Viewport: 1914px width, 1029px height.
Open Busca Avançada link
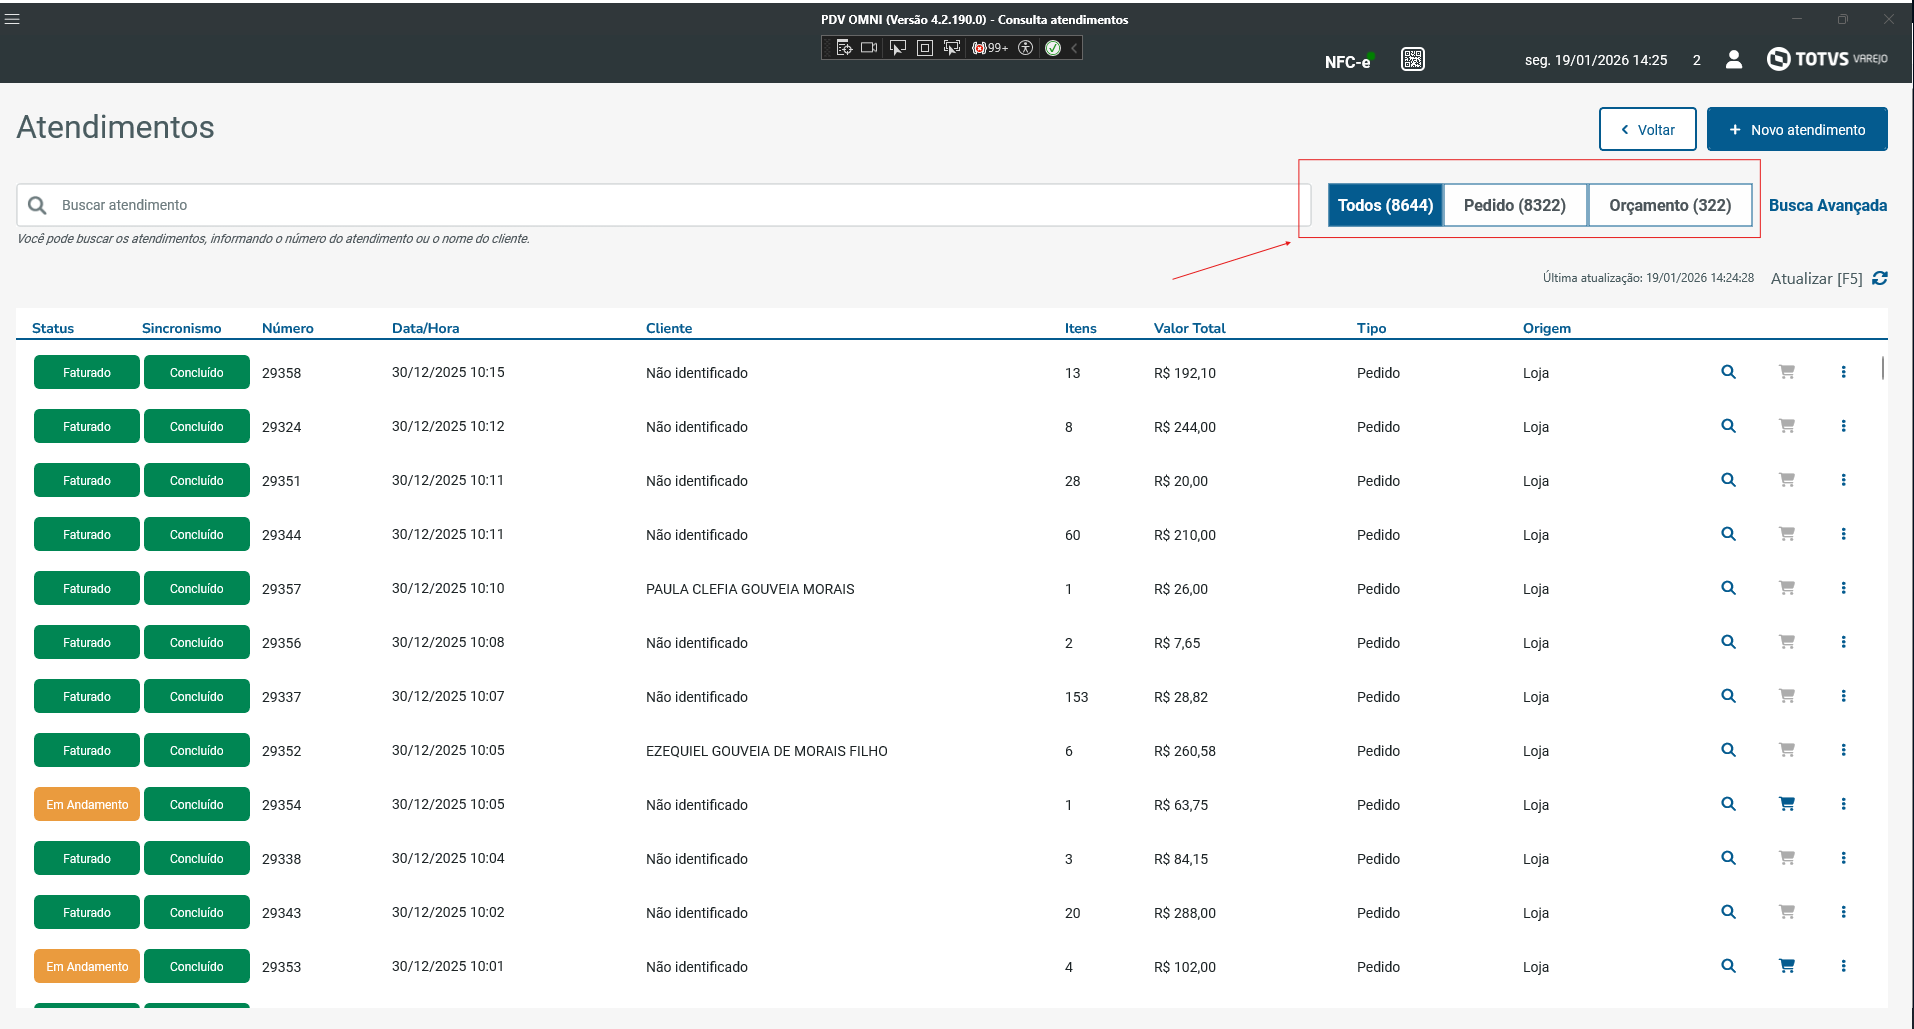pos(1828,205)
